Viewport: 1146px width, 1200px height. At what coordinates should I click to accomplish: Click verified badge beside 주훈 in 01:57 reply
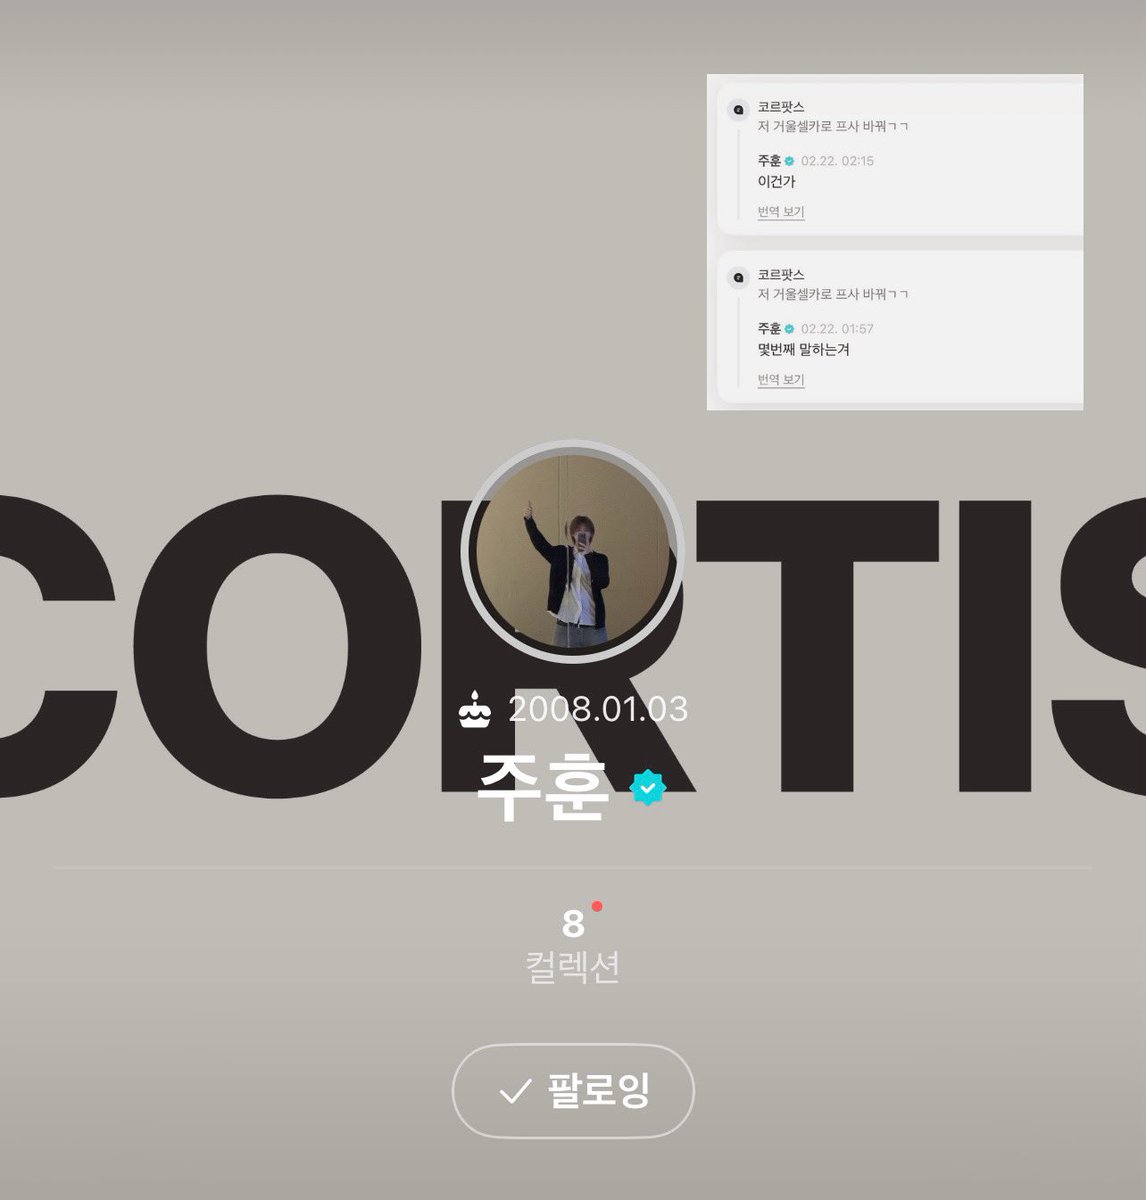coord(790,329)
